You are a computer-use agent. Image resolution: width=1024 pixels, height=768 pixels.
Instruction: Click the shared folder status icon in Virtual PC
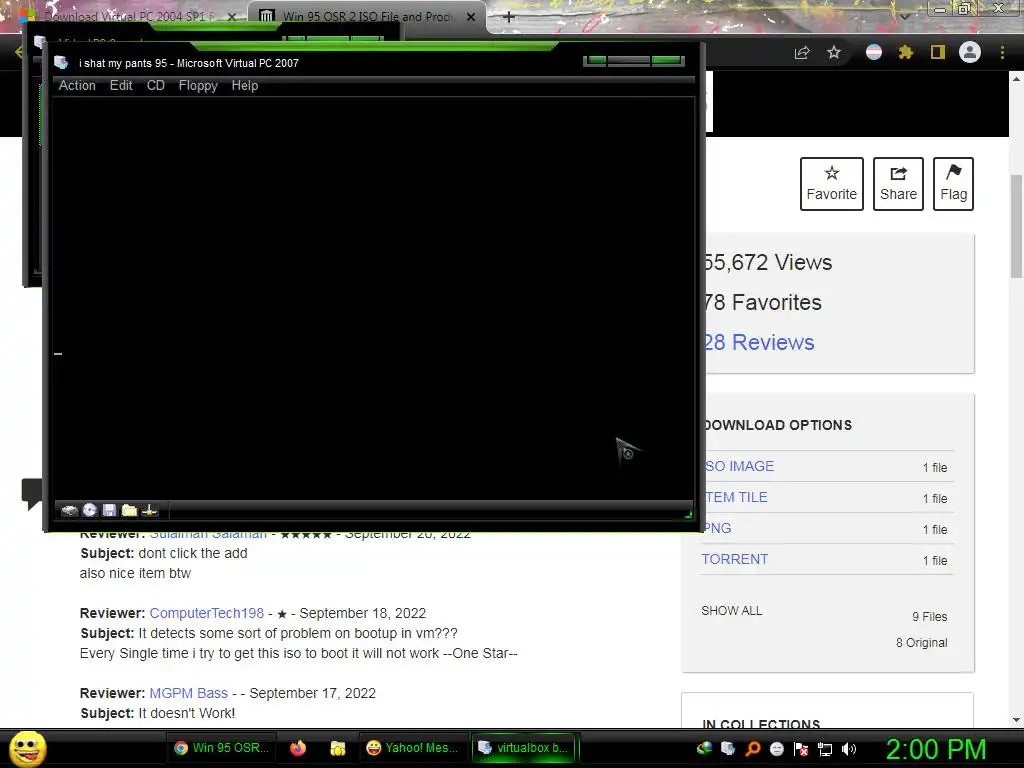(x=129, y=510)
